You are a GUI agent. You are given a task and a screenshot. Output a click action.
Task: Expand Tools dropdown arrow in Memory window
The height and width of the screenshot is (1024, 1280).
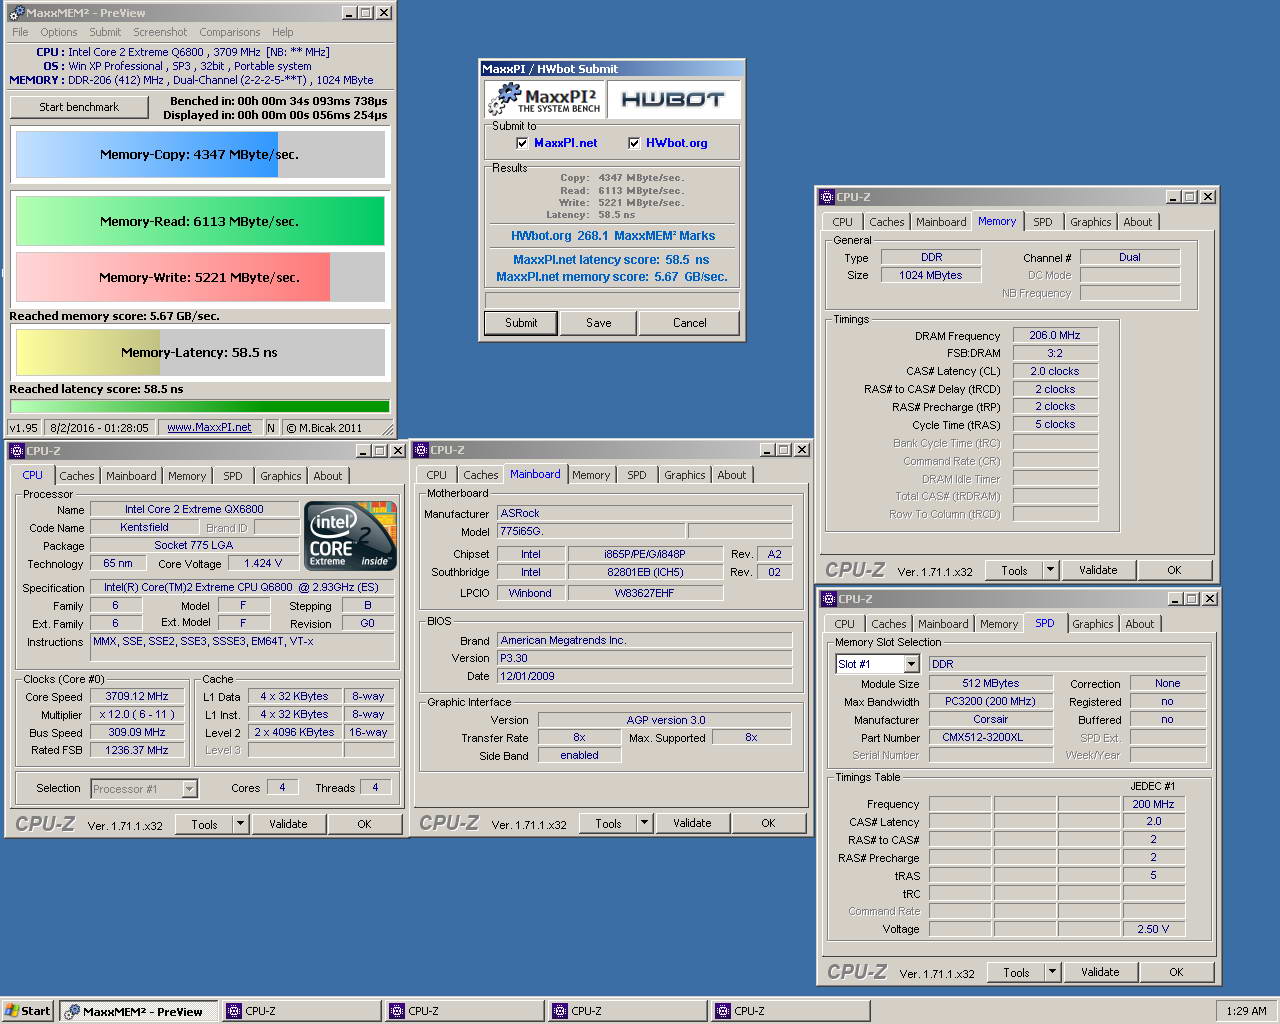point(1050,570)
